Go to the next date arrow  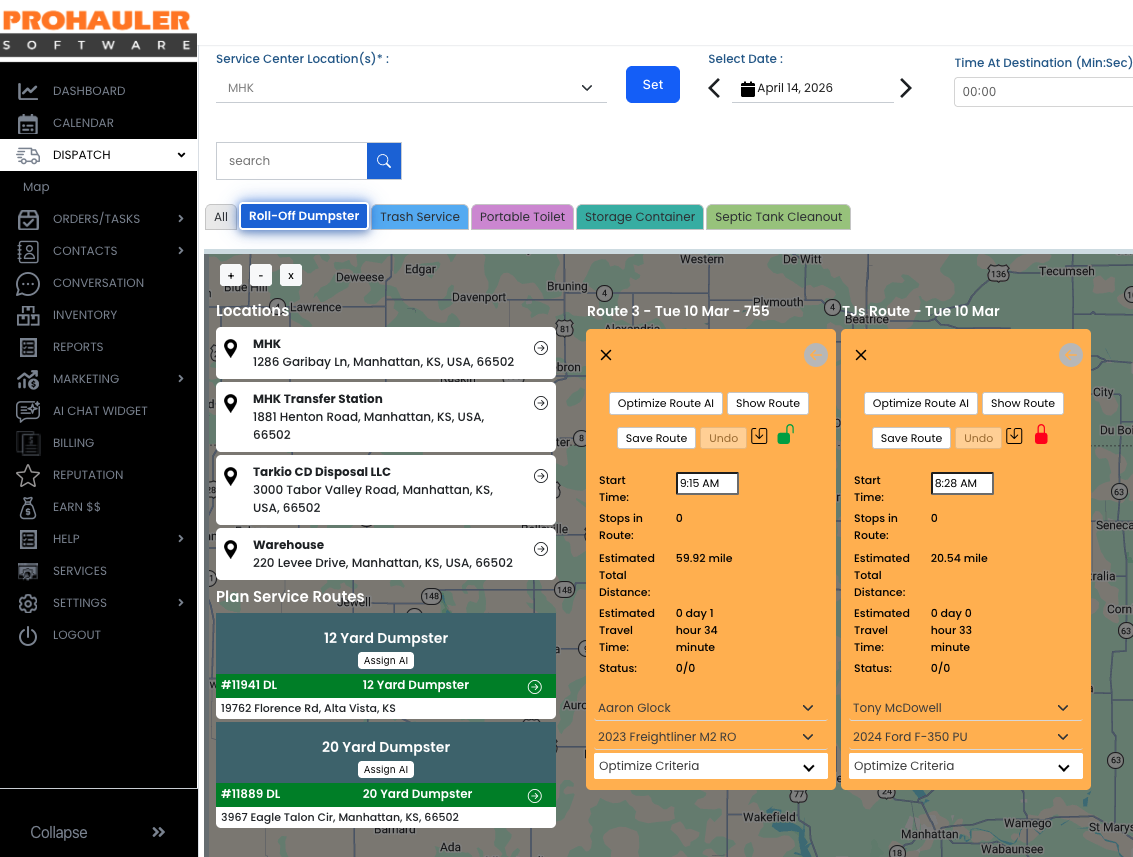tap(905, 88)
